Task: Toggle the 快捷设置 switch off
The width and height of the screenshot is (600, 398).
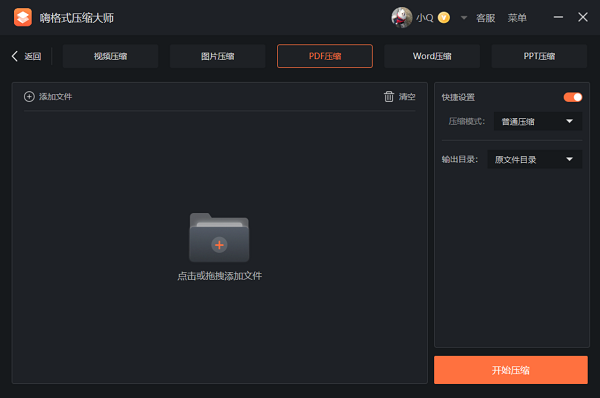Action: tap(573, 97)
